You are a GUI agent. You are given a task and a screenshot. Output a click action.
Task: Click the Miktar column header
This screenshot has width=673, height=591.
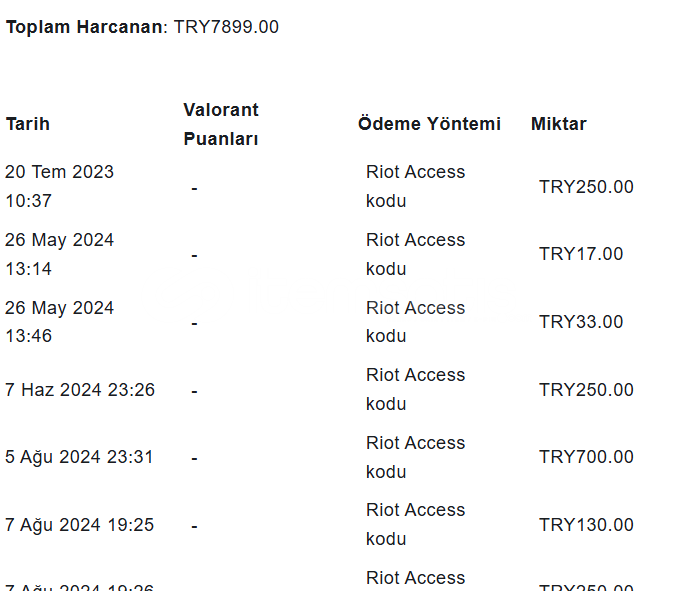point(558,124)
